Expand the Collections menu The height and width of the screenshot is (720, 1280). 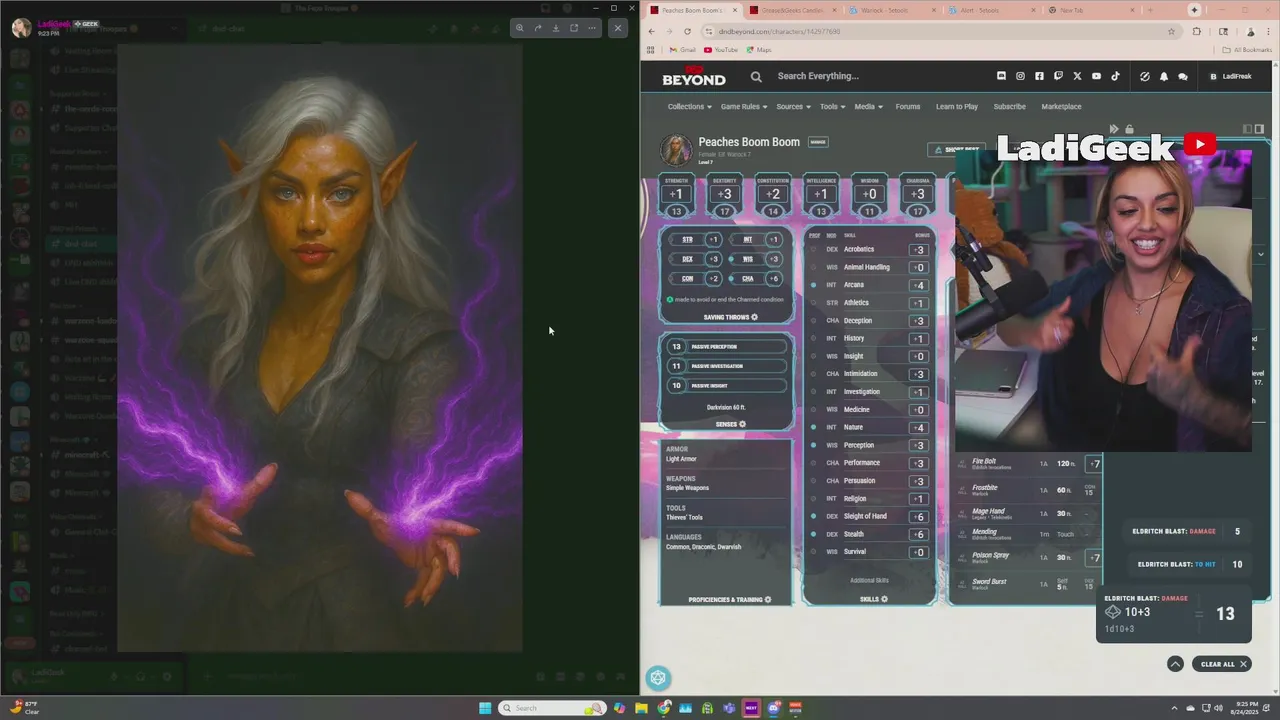click(690, 106)
